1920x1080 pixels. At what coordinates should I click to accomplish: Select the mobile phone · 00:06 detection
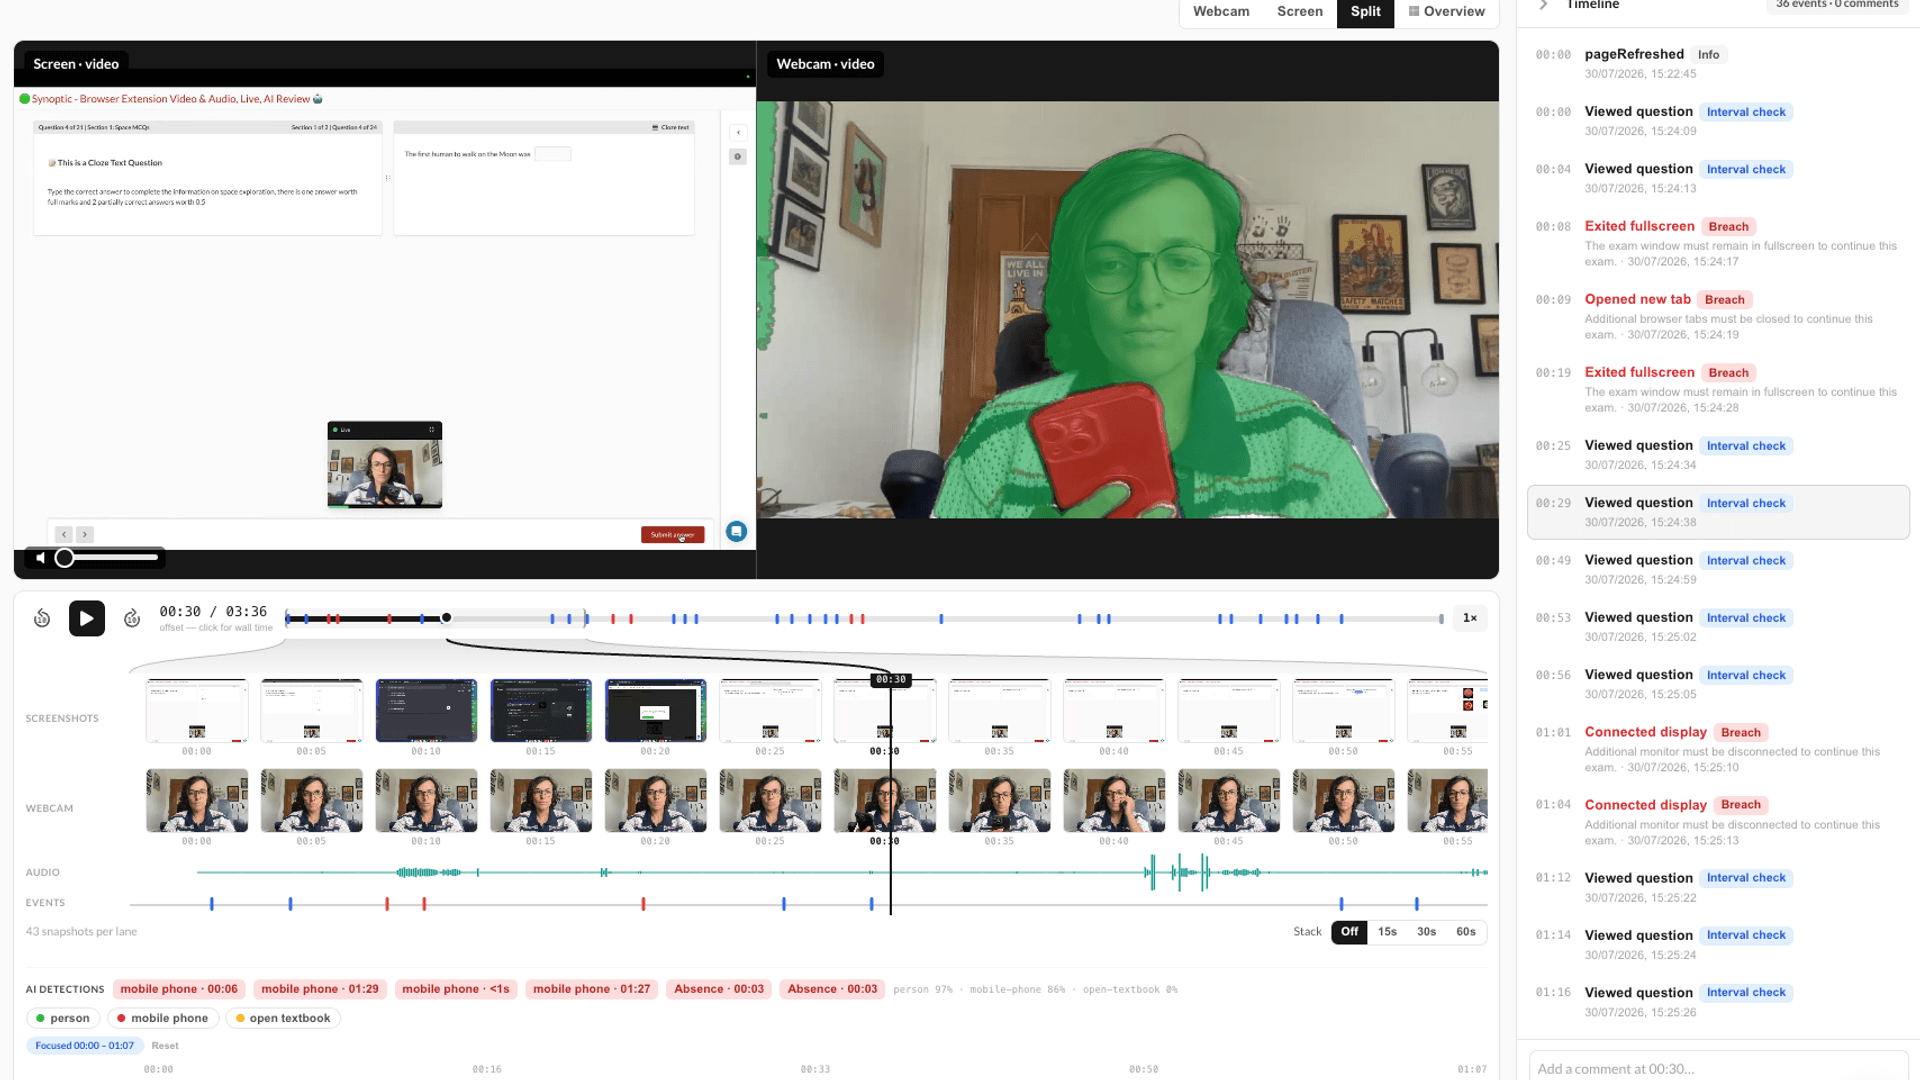(179, 989)
